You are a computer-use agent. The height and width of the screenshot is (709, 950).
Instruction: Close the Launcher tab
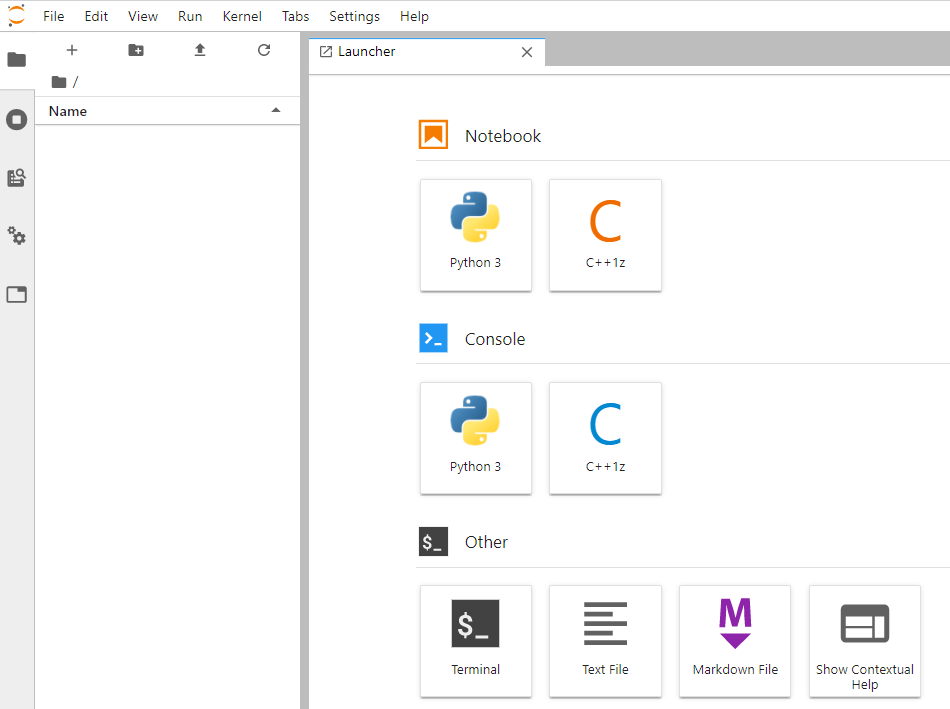[x=527, y=52]
